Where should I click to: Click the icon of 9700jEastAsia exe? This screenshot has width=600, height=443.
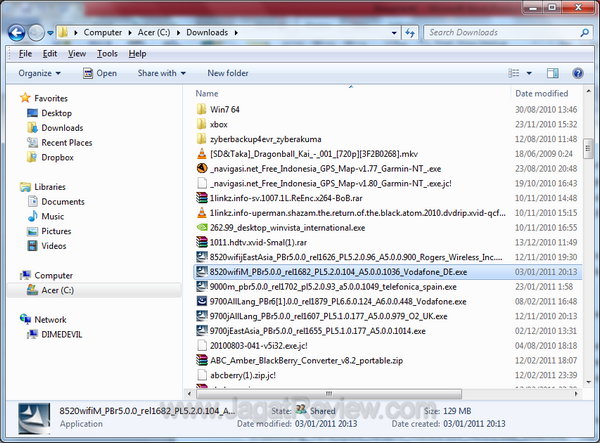[x=202, y=331]
